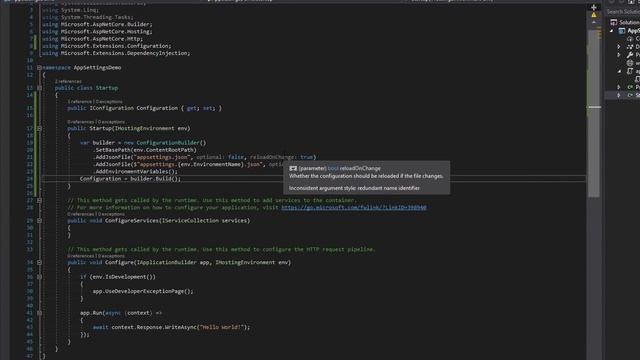Click 'IApplicationBuilder app' parameter on line 34
Screen dimensions: 640x360
pyautogui.click(x=173, y=262)
